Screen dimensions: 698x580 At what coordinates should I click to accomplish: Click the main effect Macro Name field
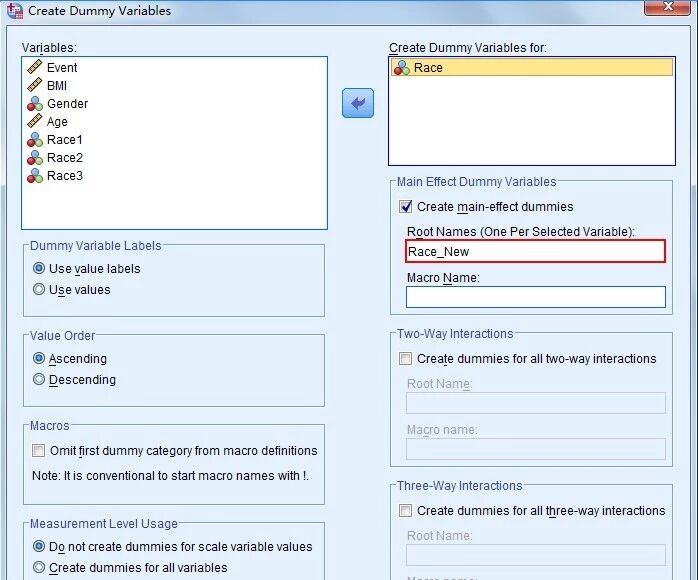(x=536, y=297)
